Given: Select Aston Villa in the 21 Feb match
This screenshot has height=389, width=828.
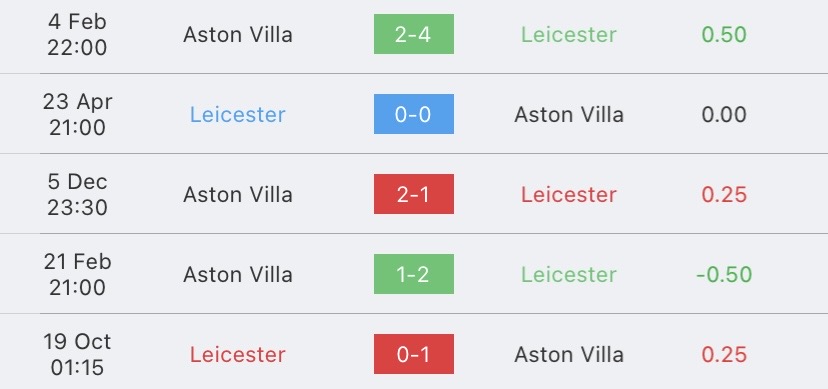Looking at the screenshot, I should (238, 274).
